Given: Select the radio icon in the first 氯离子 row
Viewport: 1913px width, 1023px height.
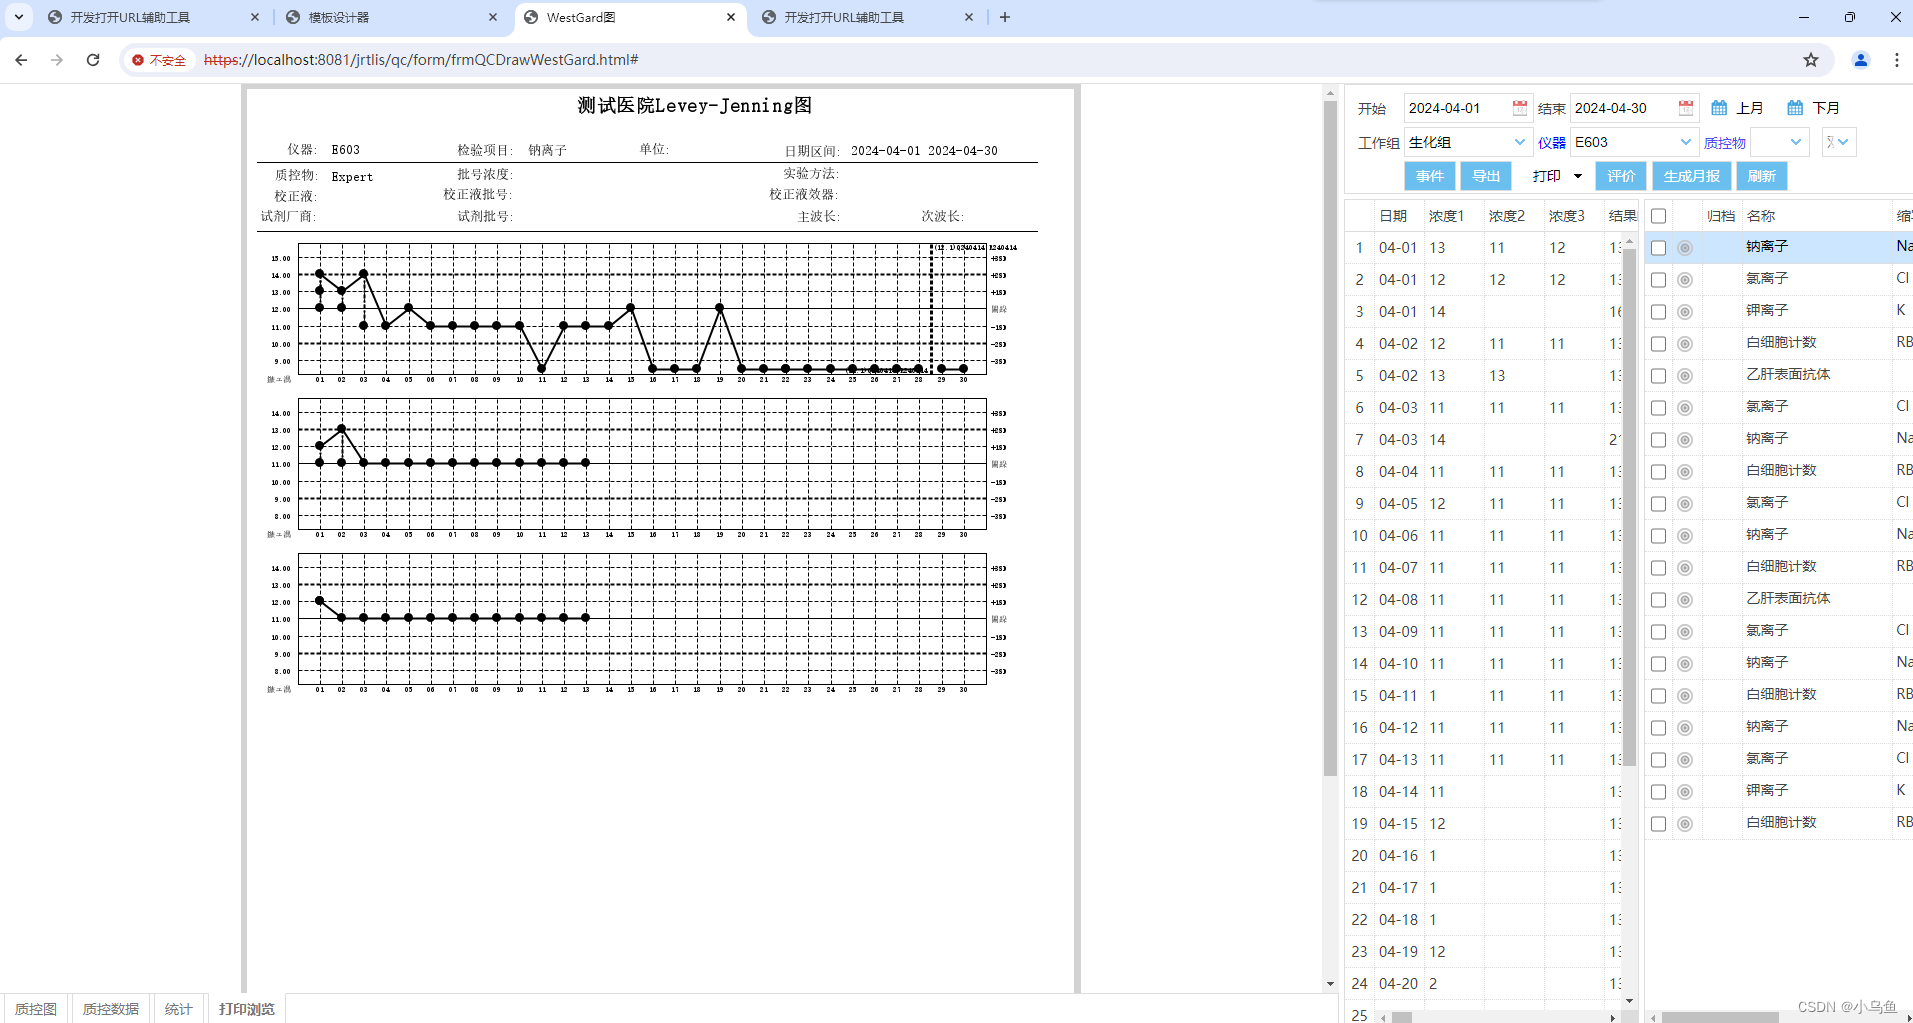Looking at the screenshot, I should coord(1685,280).
